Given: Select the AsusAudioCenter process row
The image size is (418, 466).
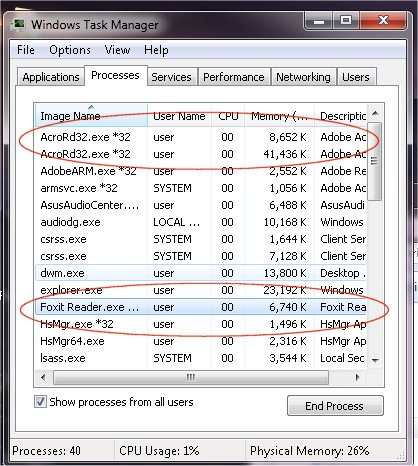Looking at the screenshot, I should 201,205.
